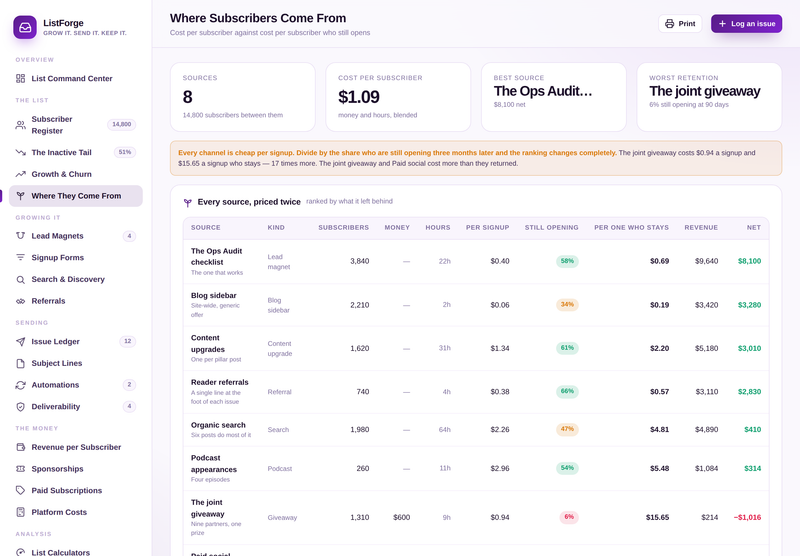Open Issue Ledger page

[x=76, y=341]
